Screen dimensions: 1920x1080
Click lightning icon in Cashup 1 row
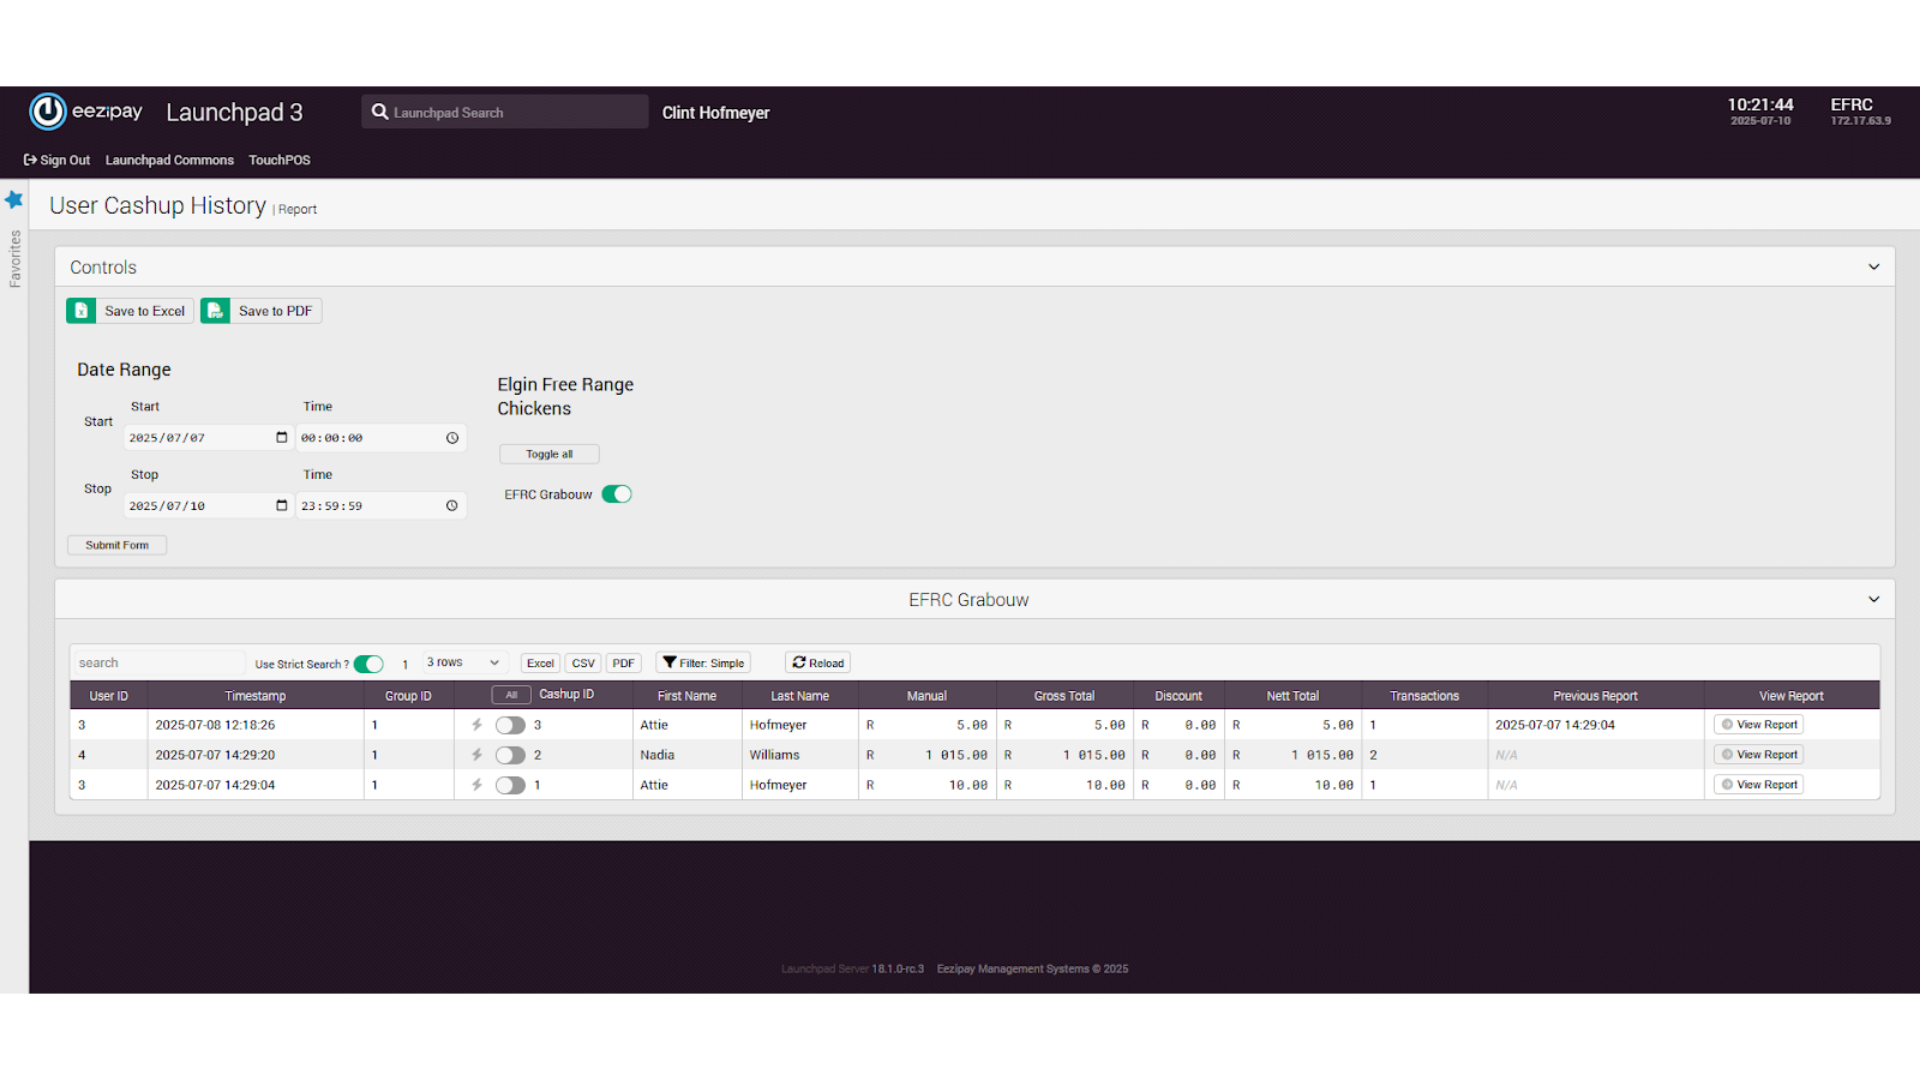pos(477,785)
